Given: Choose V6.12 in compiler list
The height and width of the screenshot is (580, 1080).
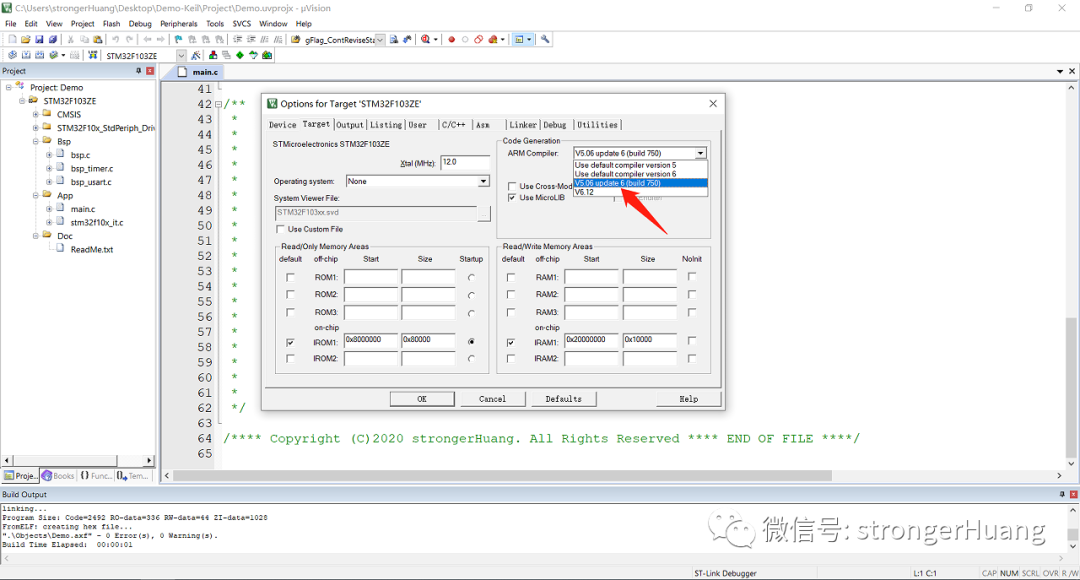Looking at the screenshot, I should click(640, 192).
